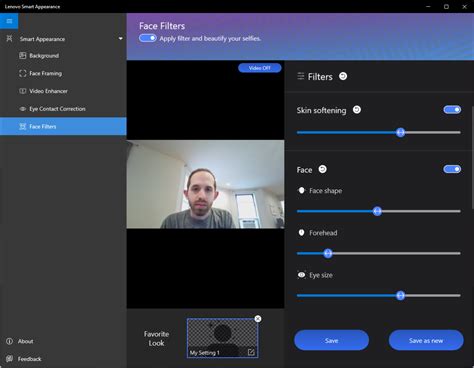Screen dimensions: 474x368
Task: Click the filters panel vertical scrollbar
Action: (x=472, y=157)
